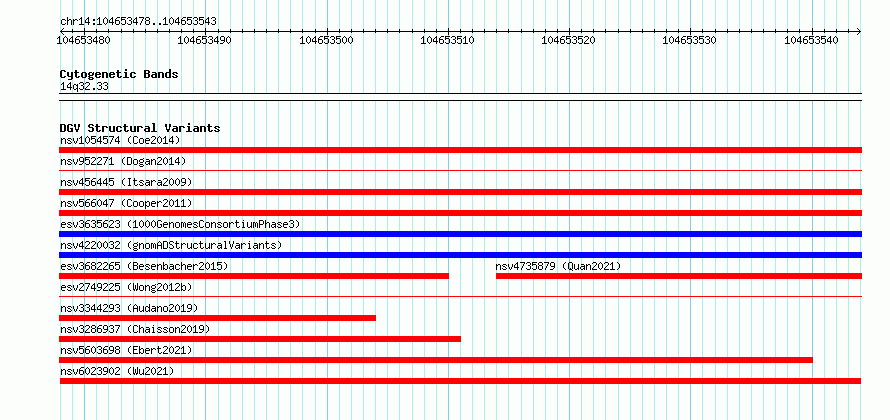Click the DGV Structural Variants track title
The height and width of the screenshot is (420, 890).
point(140,128)
